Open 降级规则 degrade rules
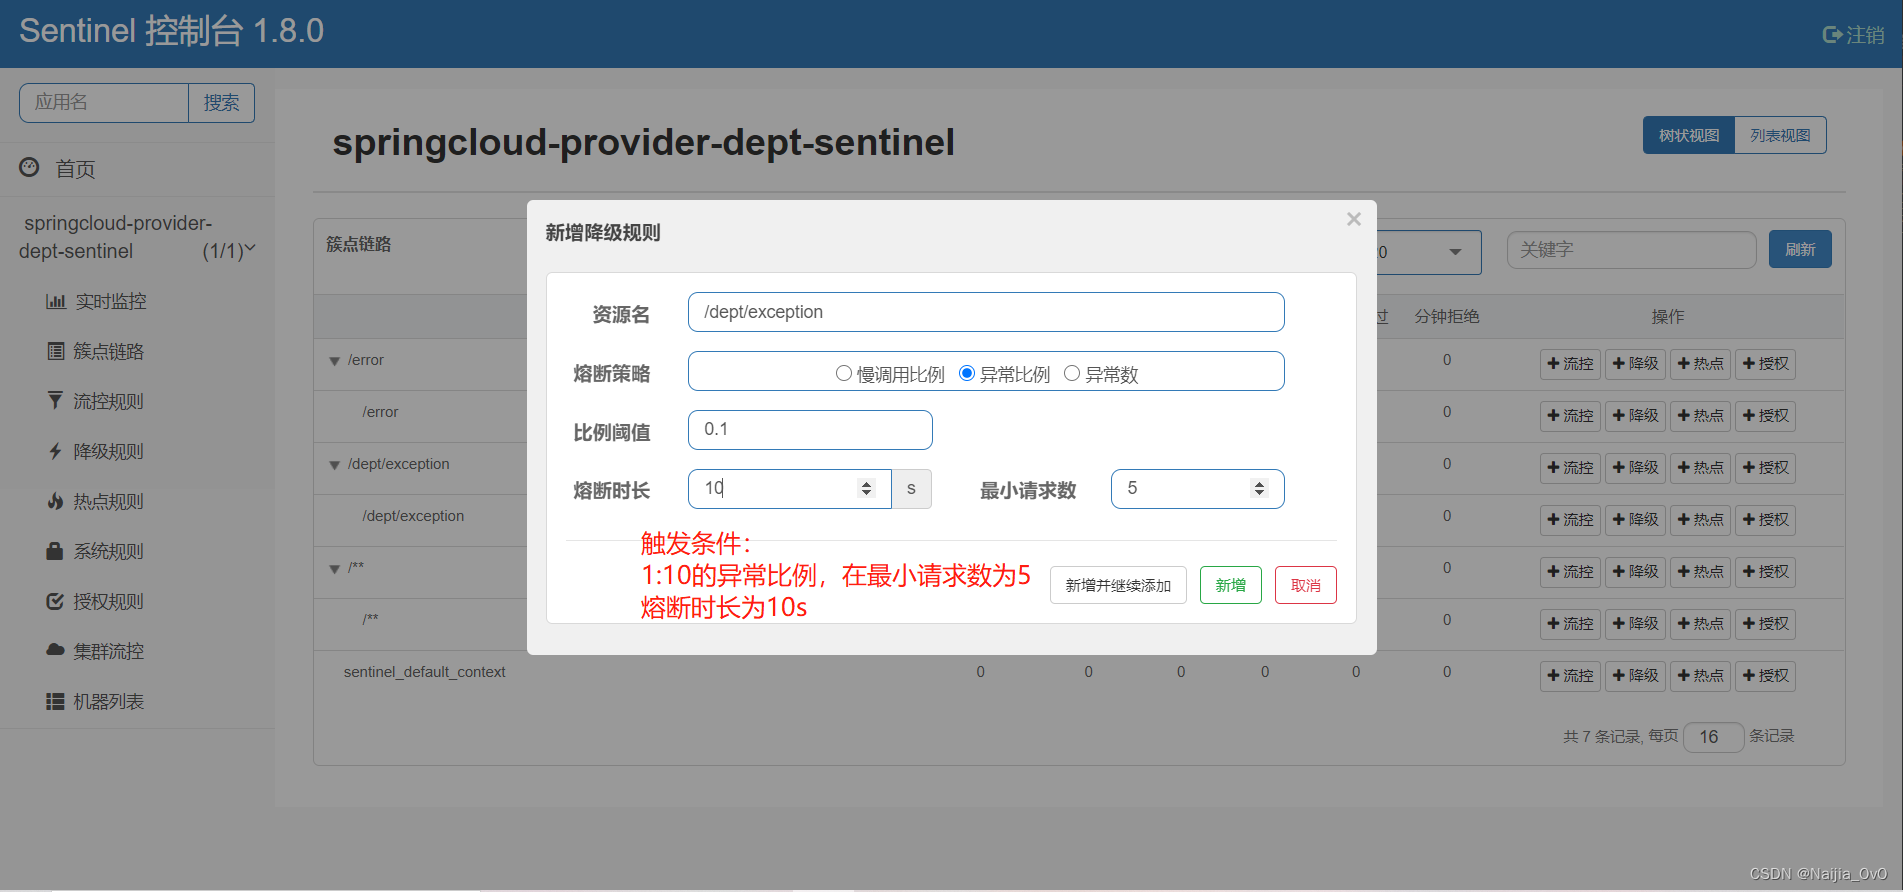 (x=96, y=451)
